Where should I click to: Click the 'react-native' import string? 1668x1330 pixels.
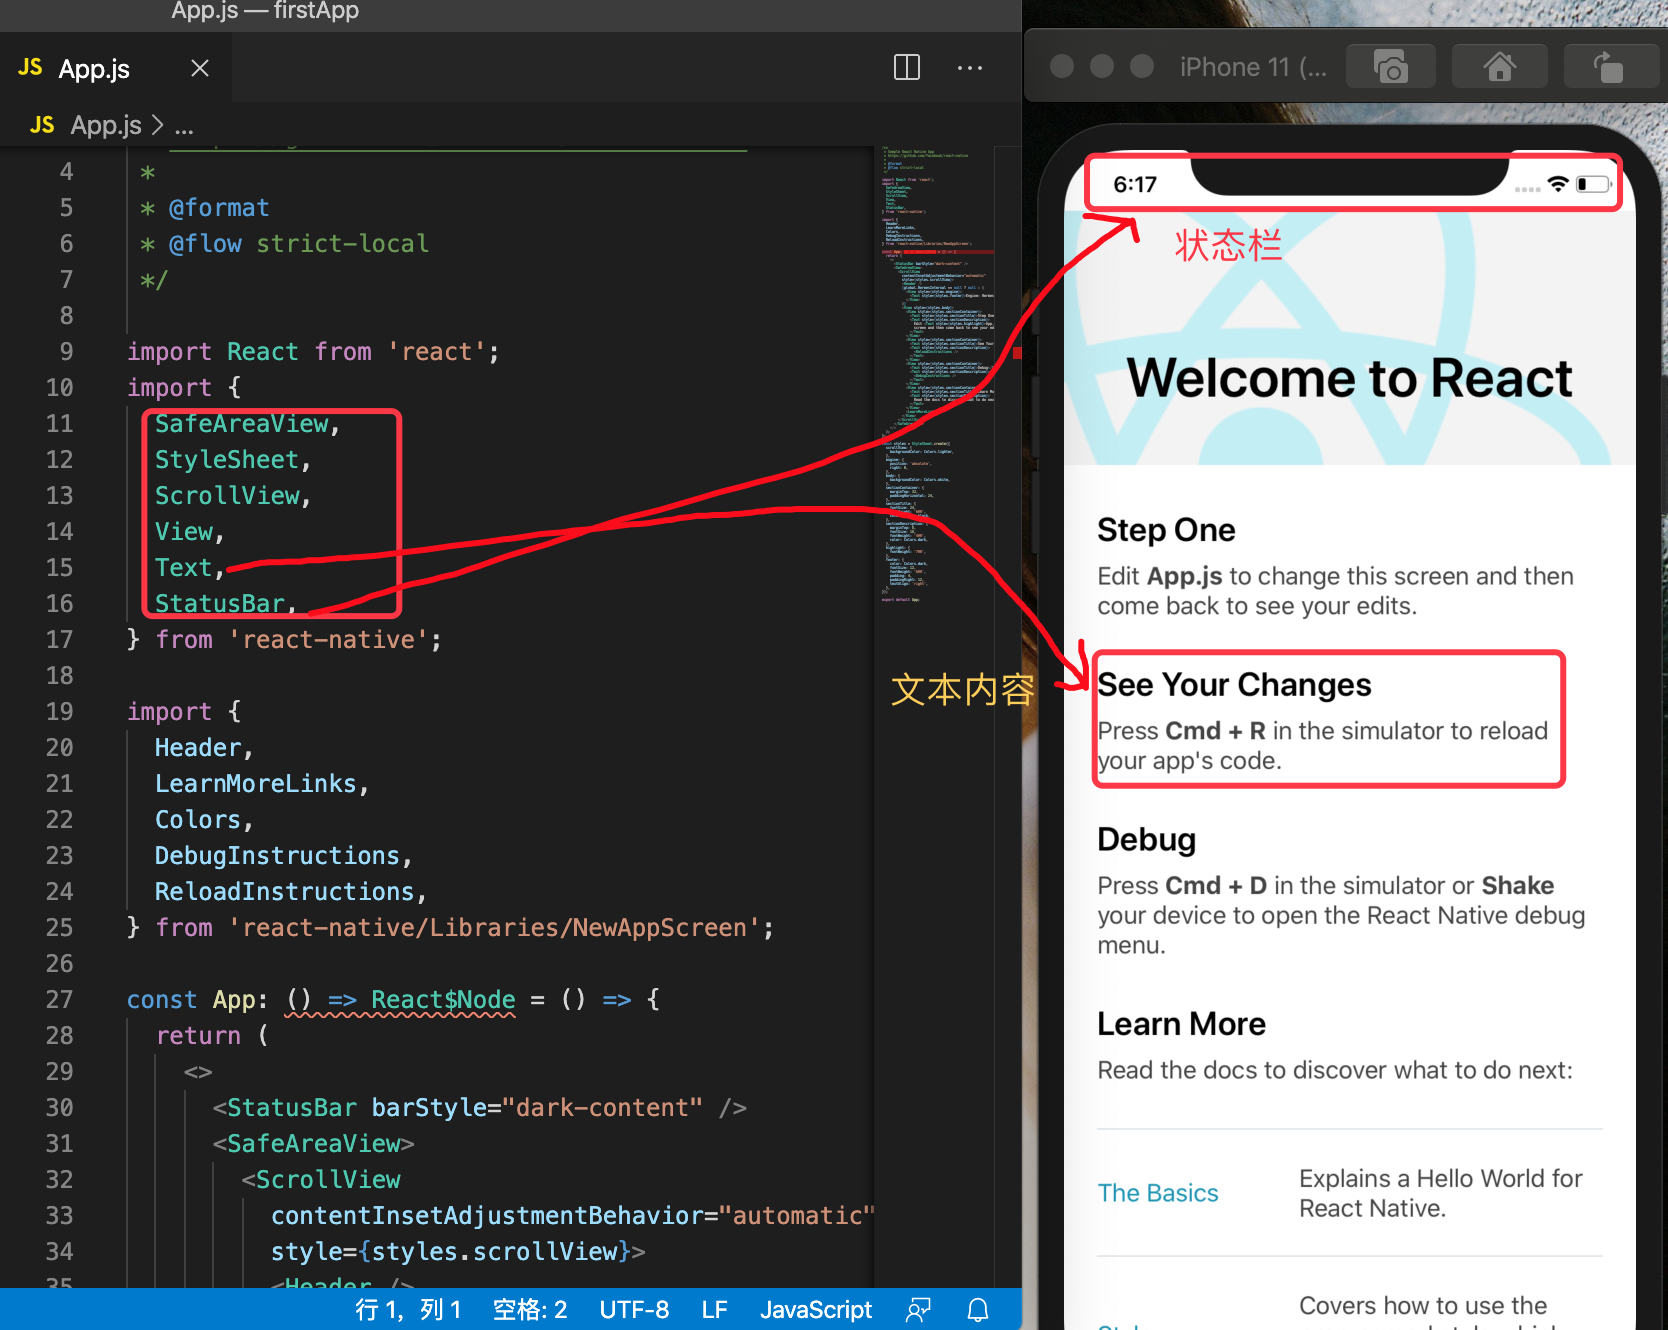pyautogui.click(x=335, y=639)
